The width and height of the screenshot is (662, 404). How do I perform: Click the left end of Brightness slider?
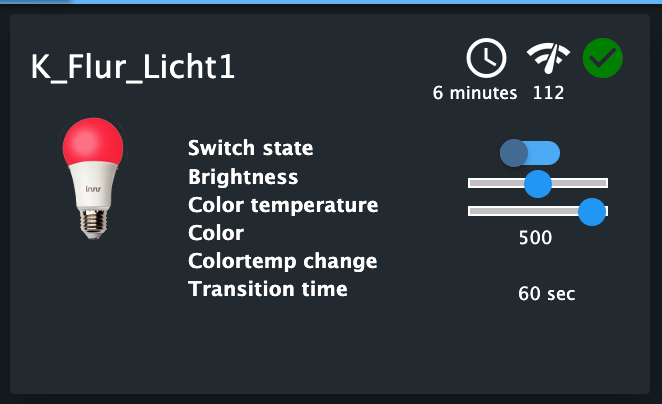coord(473,183)
